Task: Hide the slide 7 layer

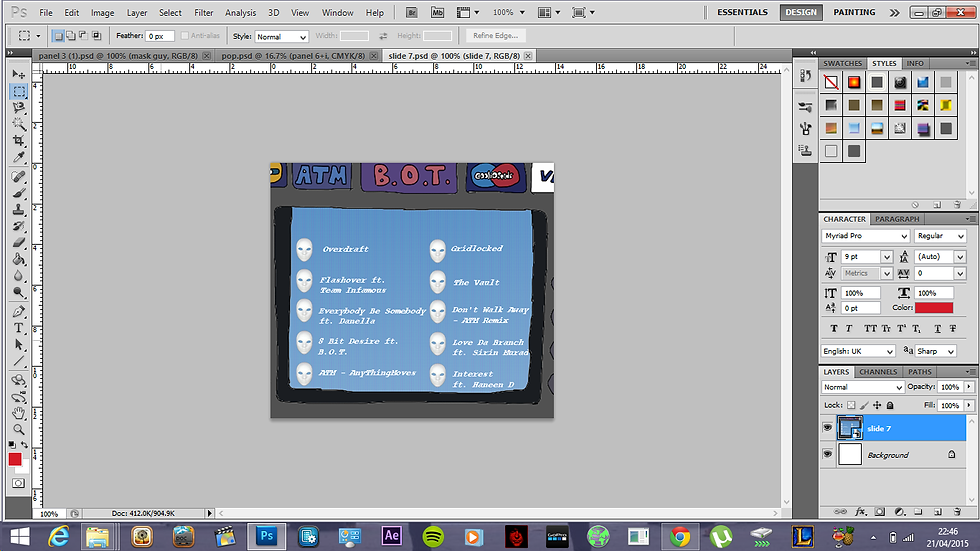Action: click(828, 428)
